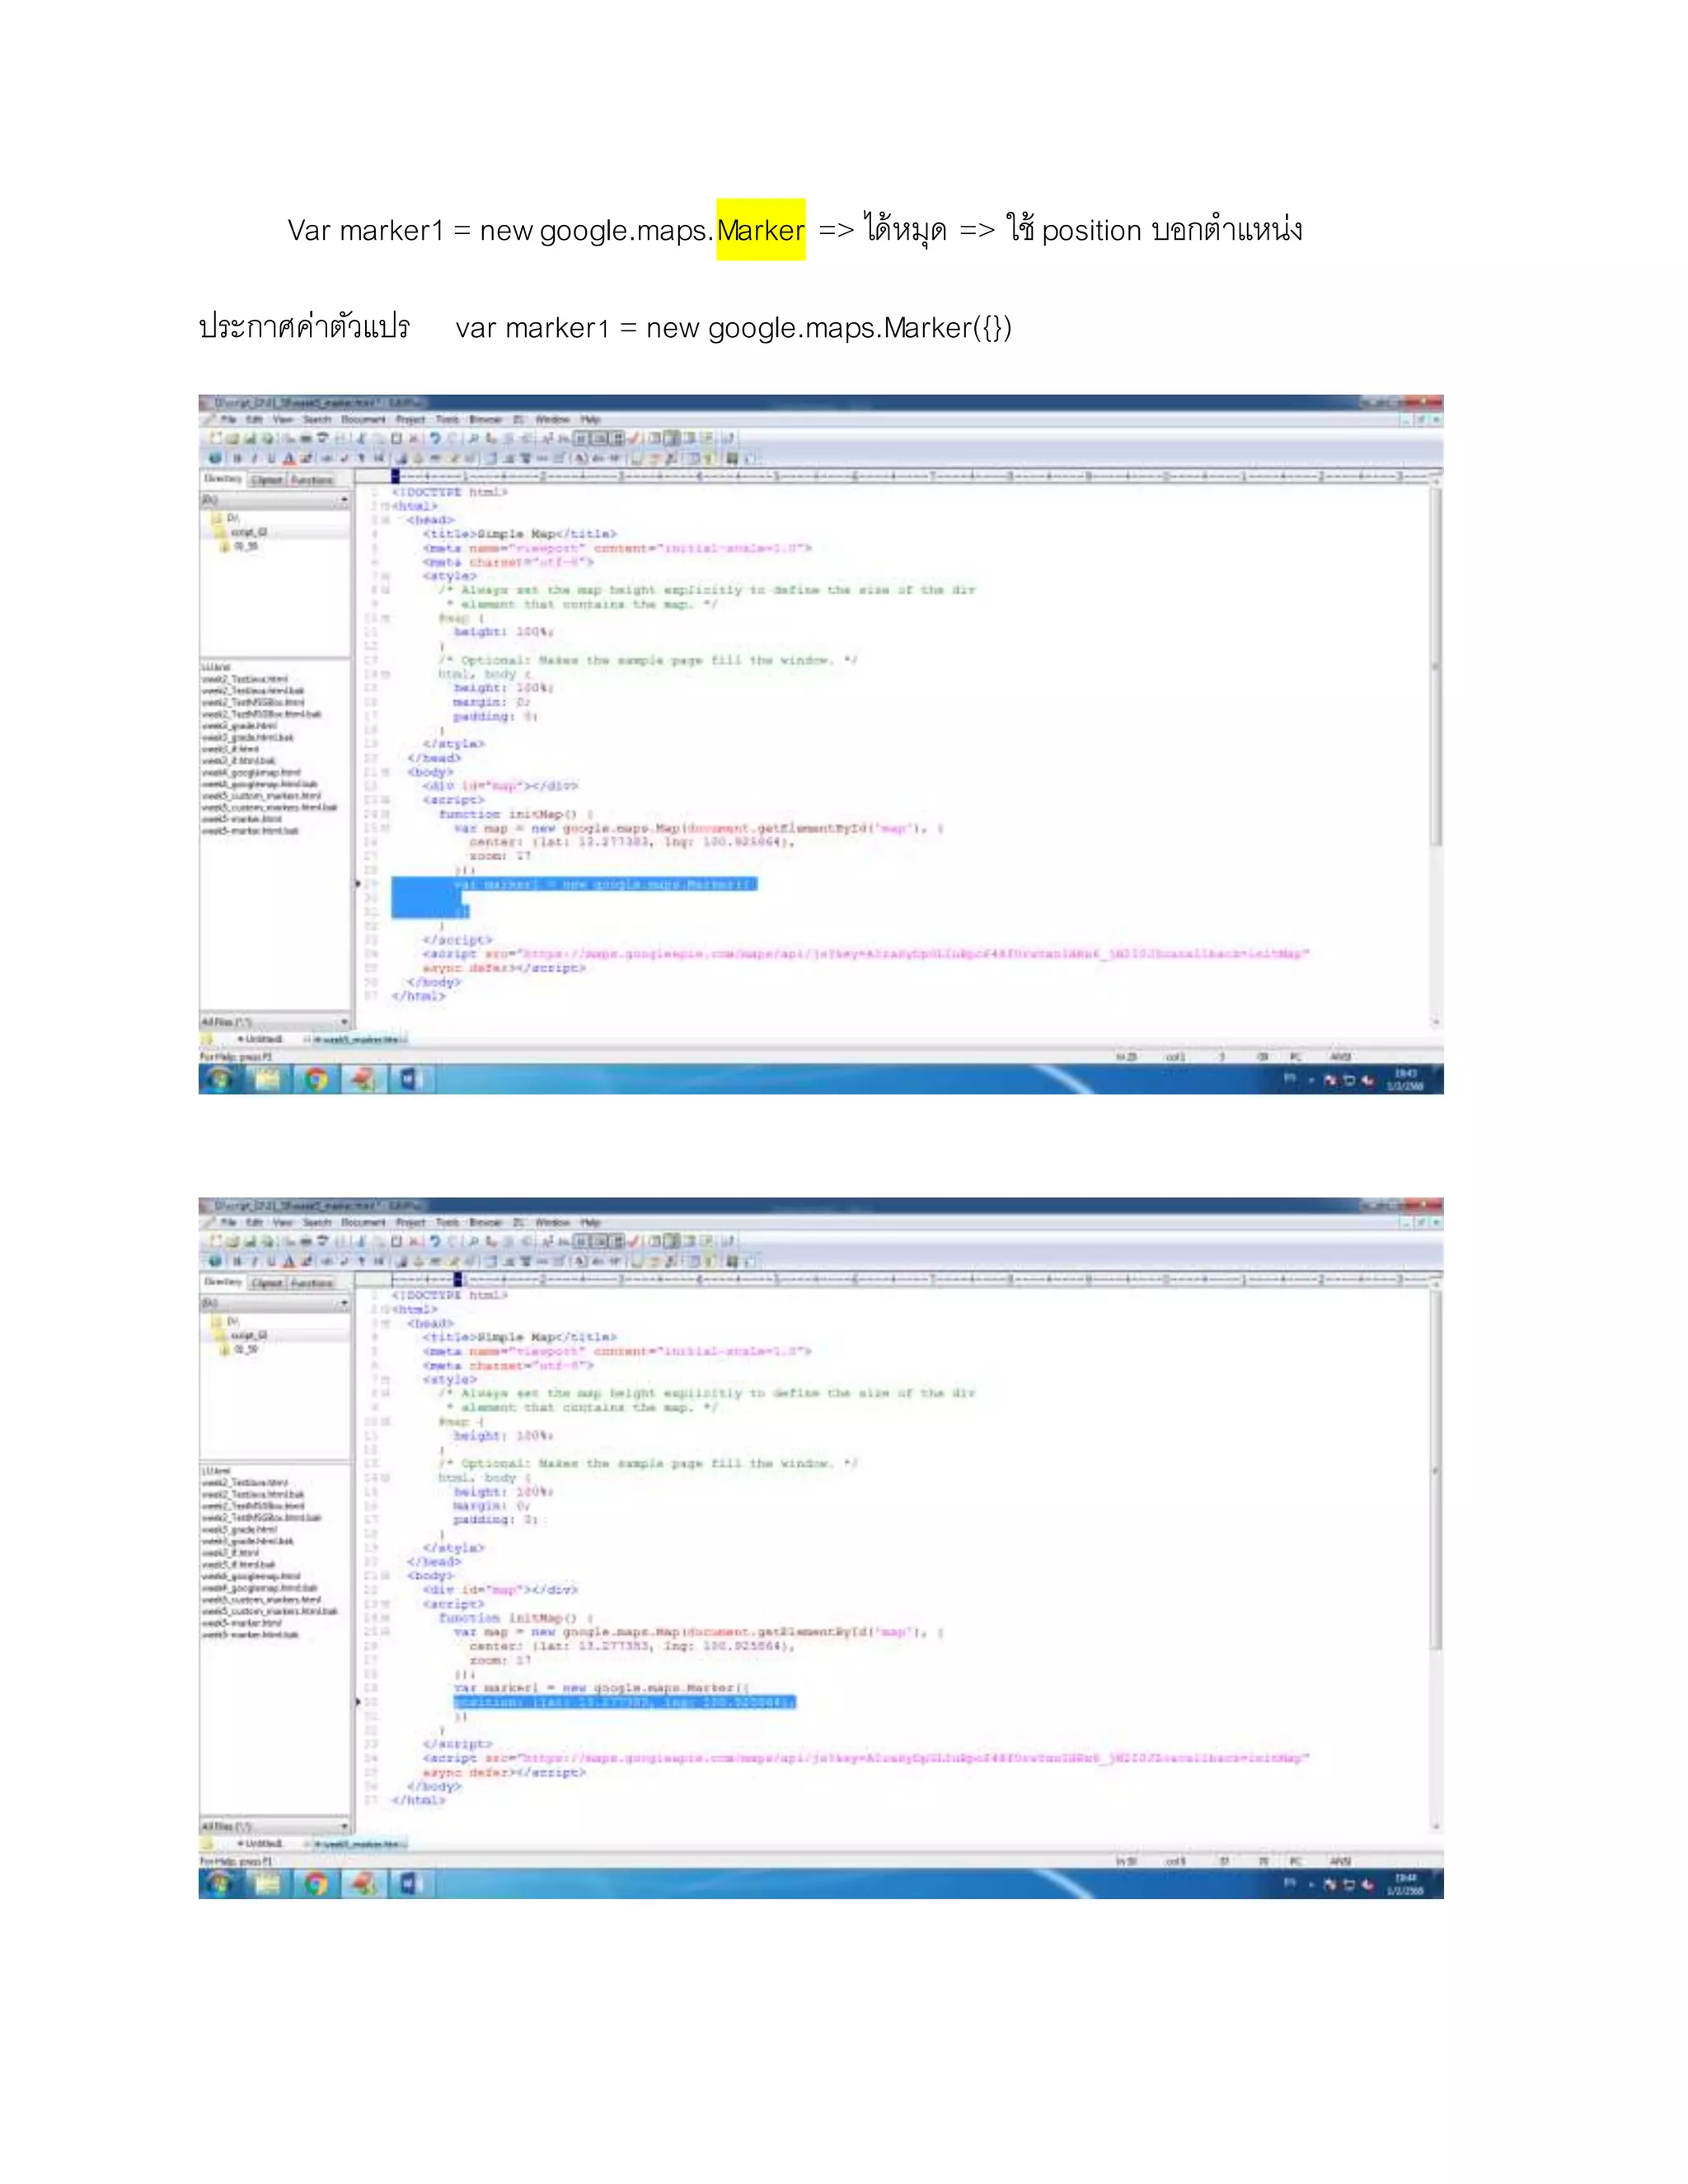Image resolution: width=1688 pixels, height=2184 pixels.
Task: Click Undo icon in lower EditPlus toolbar
Action: coord(435,1241)
